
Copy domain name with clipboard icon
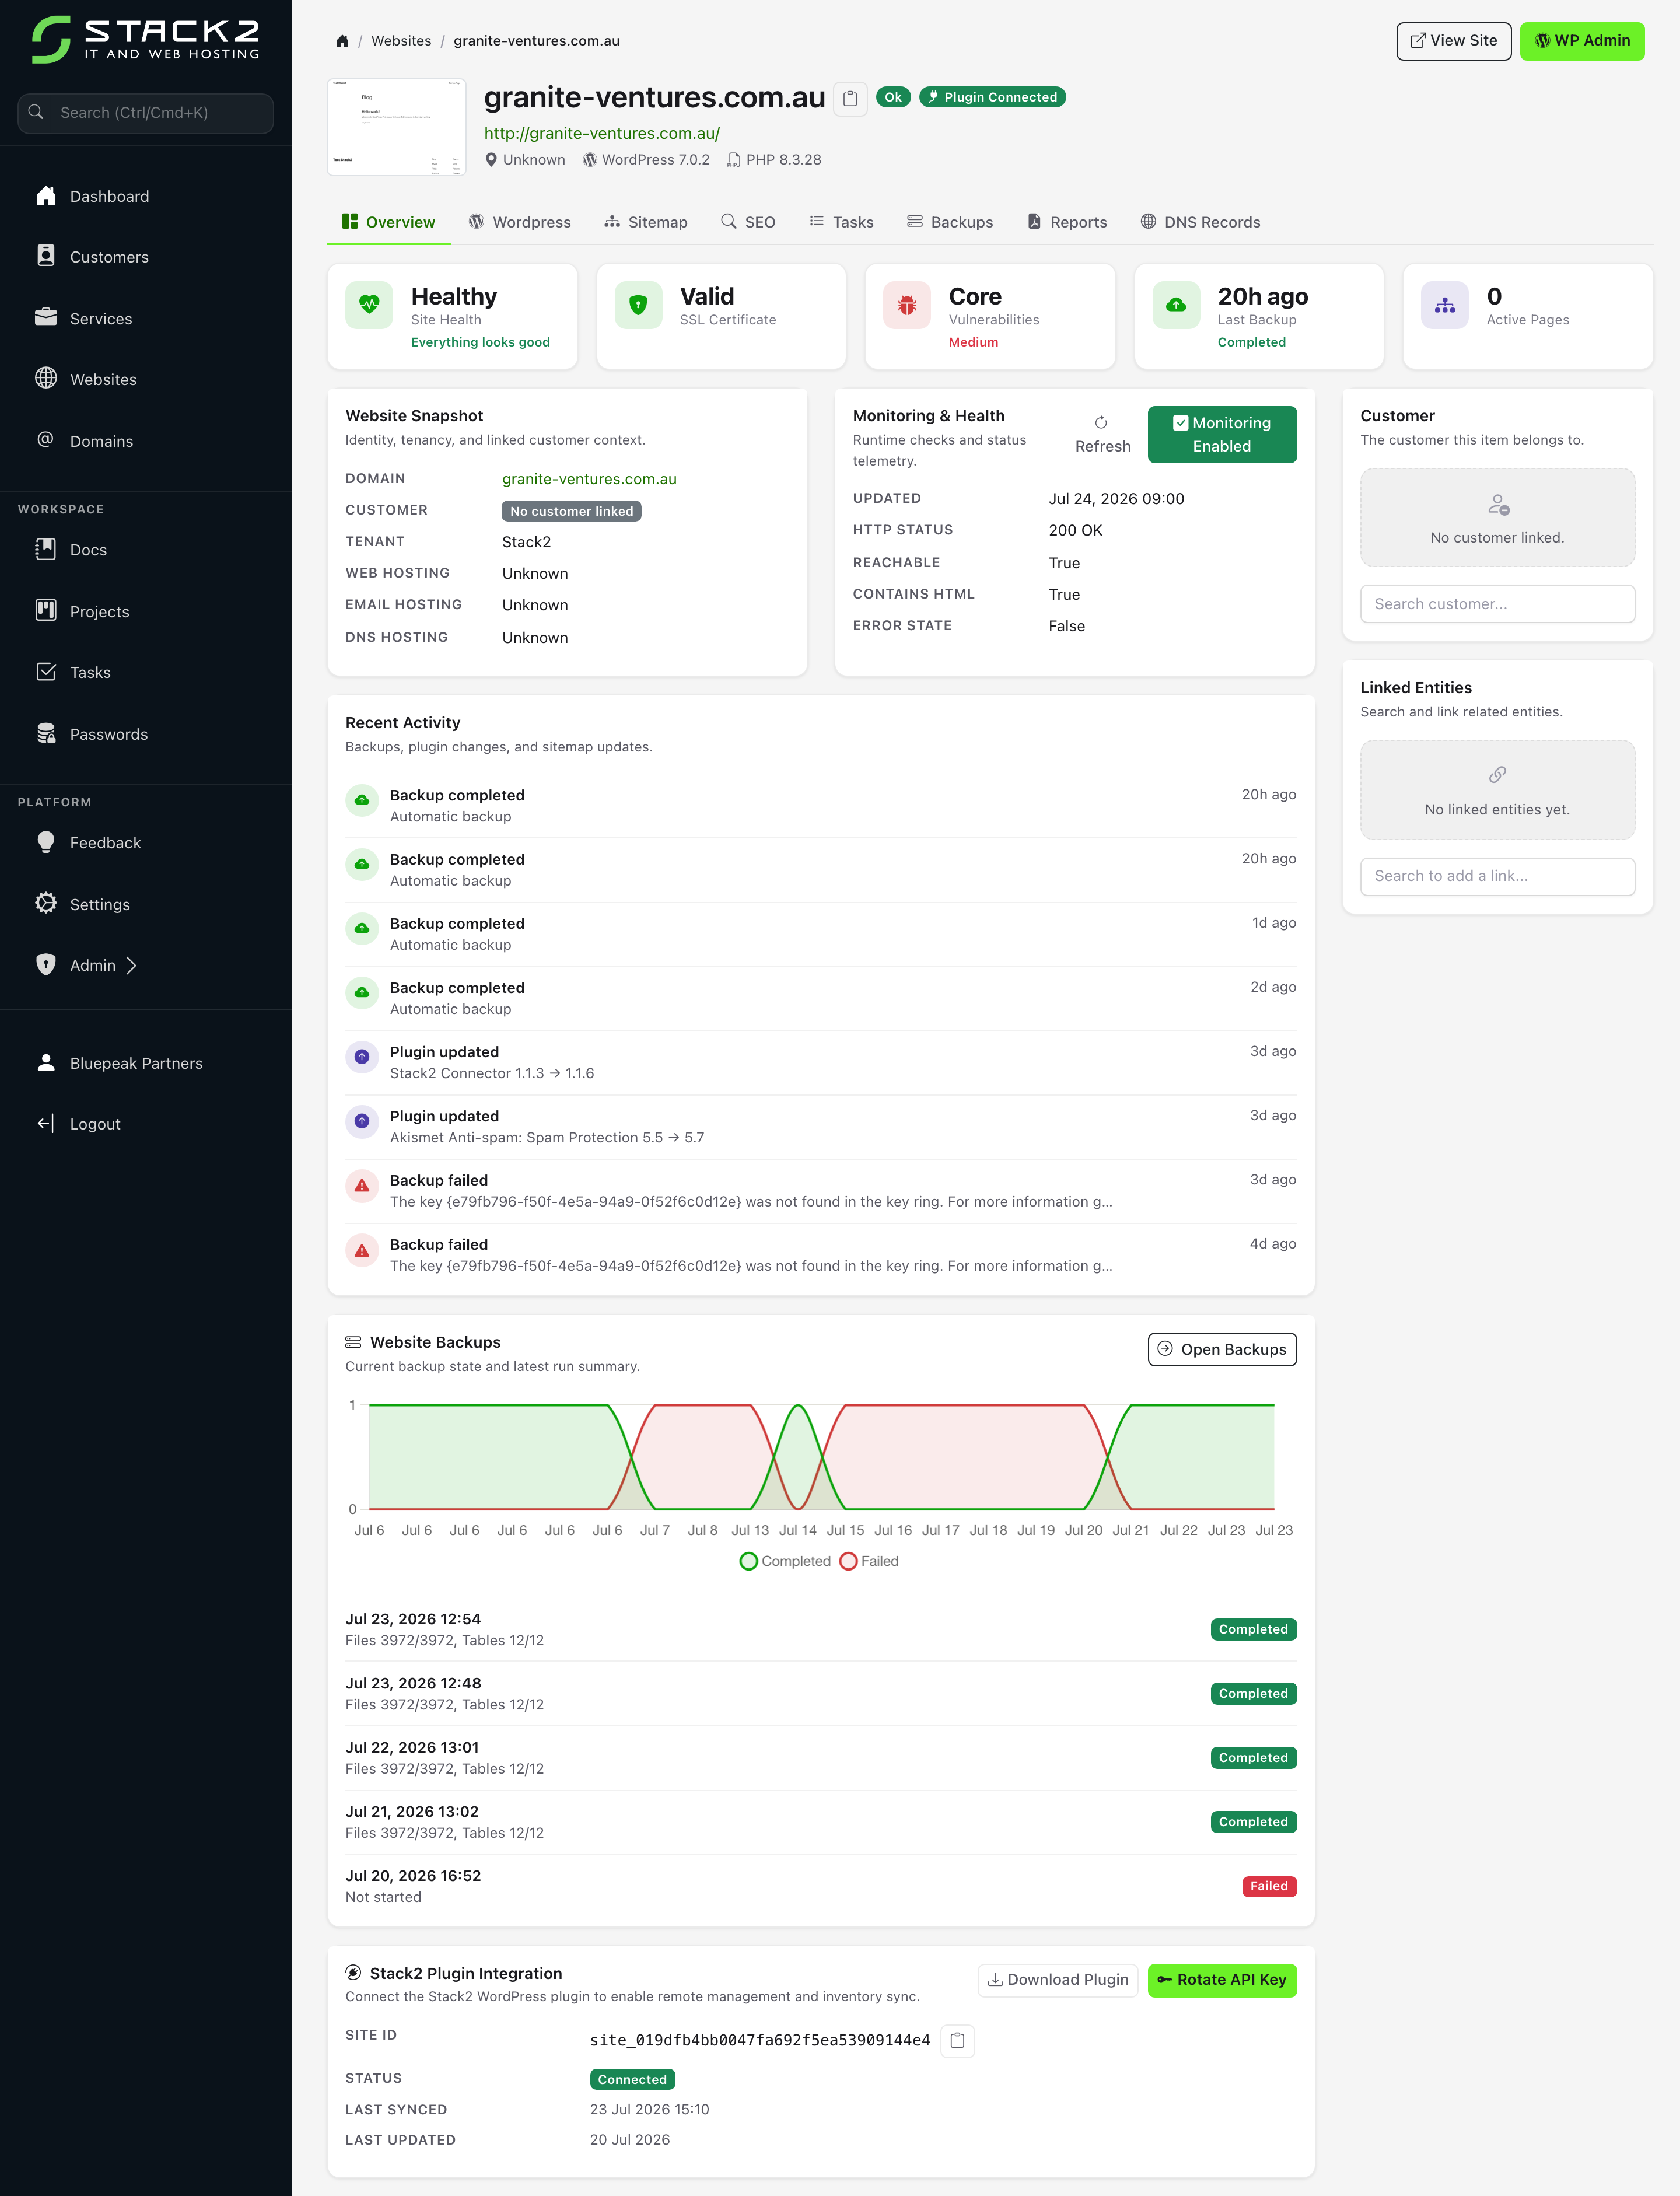pos(850,98)
